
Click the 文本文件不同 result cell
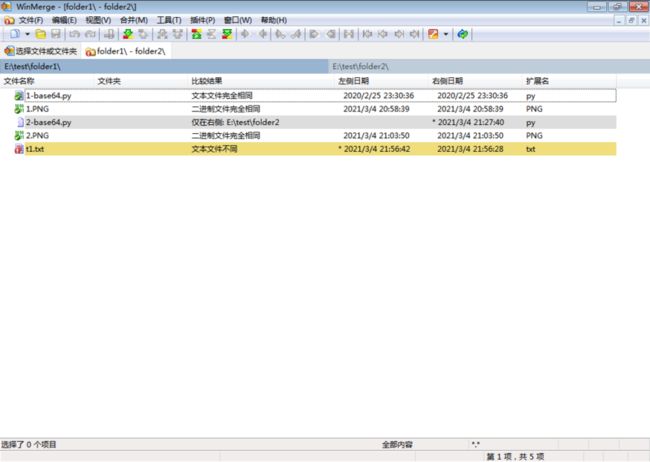coord(214,149)
